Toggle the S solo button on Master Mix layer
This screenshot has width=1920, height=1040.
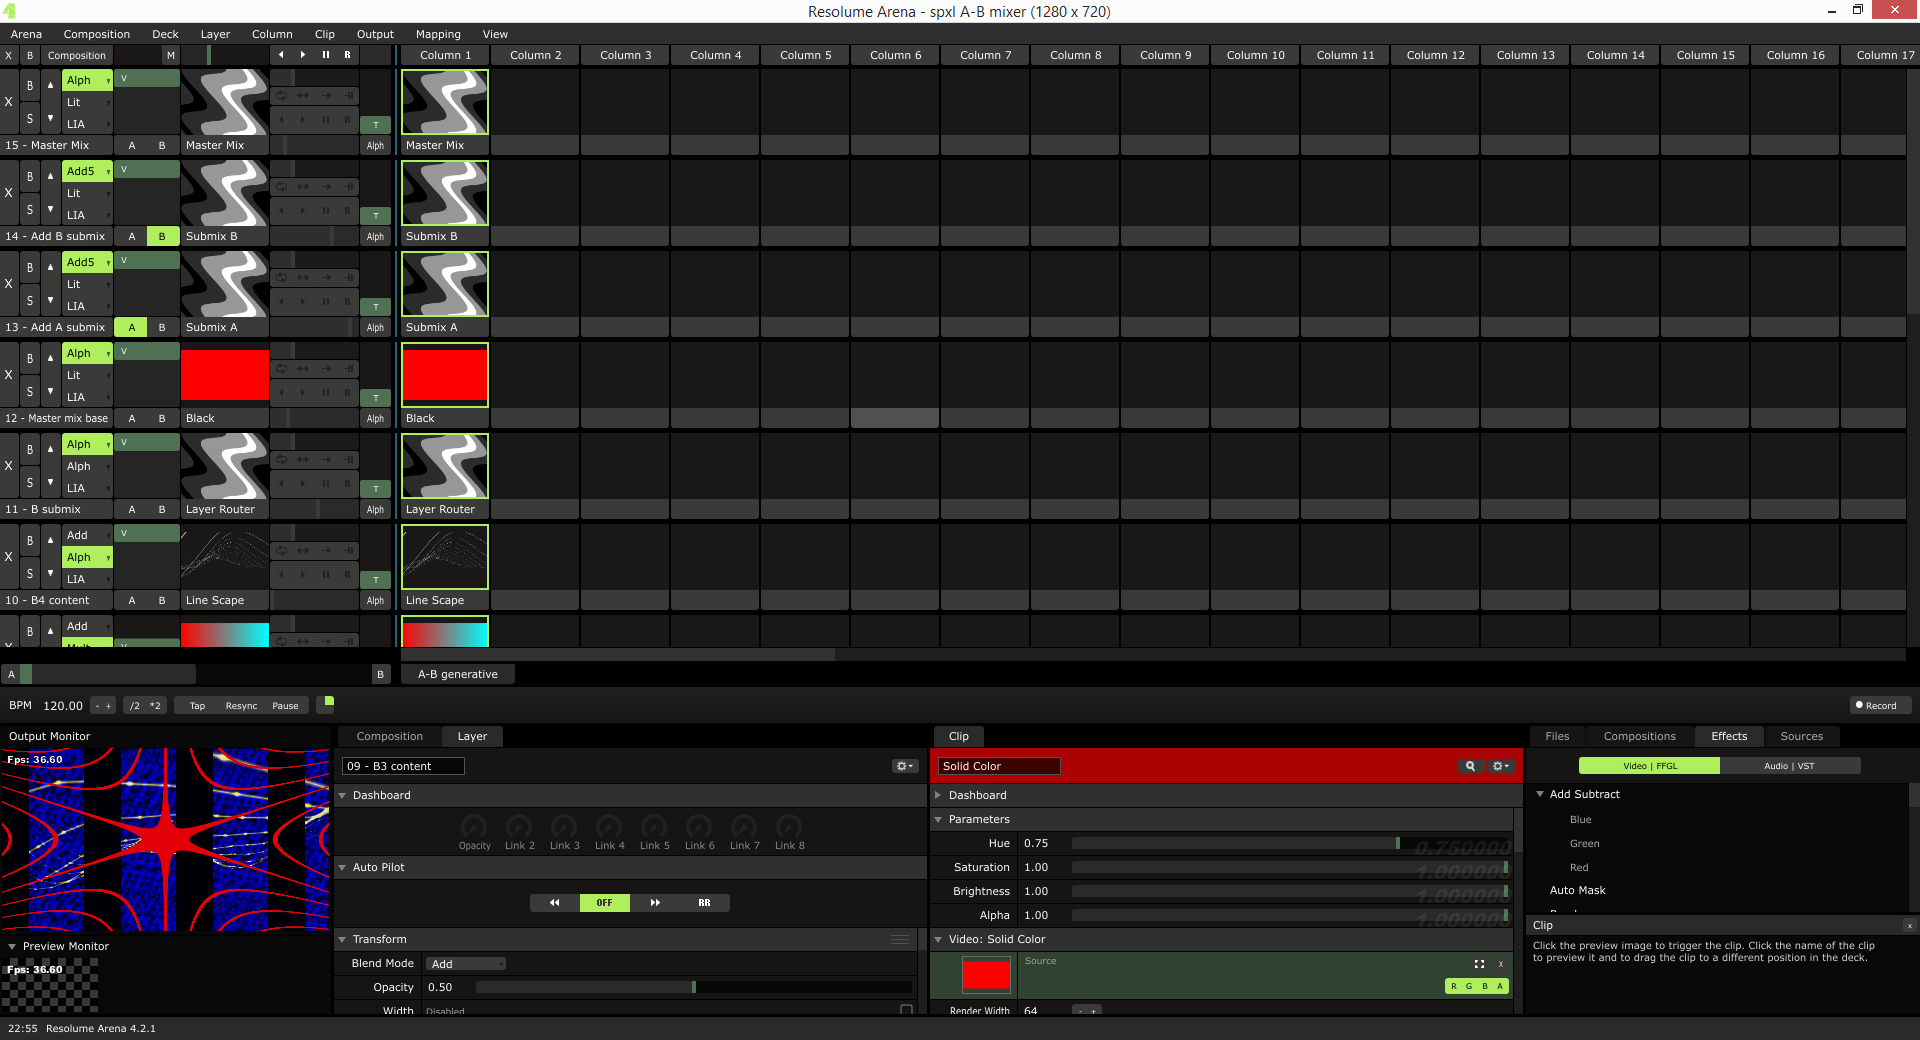(30, 118)
